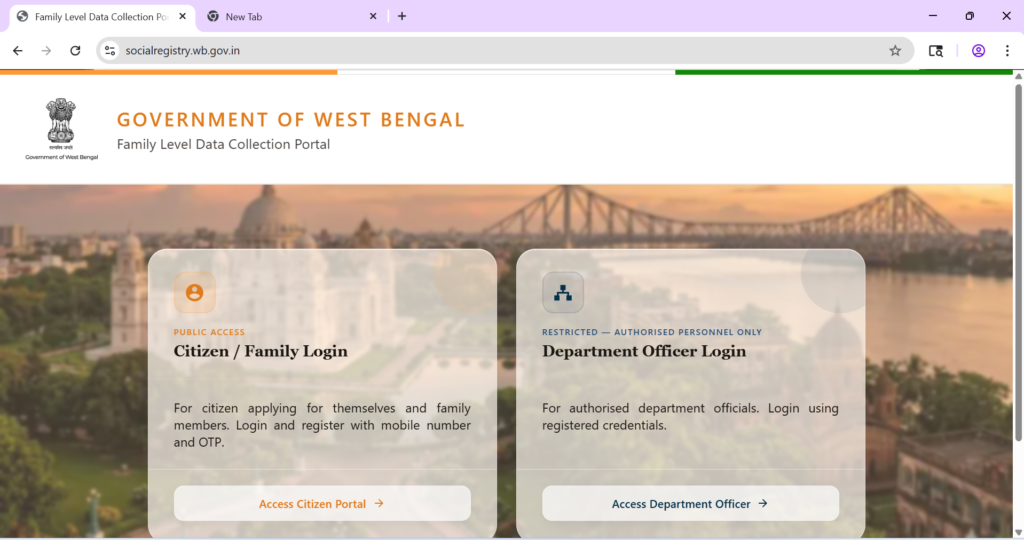Click RESTRICTED — AUTHORISED PERSONNEL ONLY label
The image size is (1024, 540).
click(x=652, y=332)
